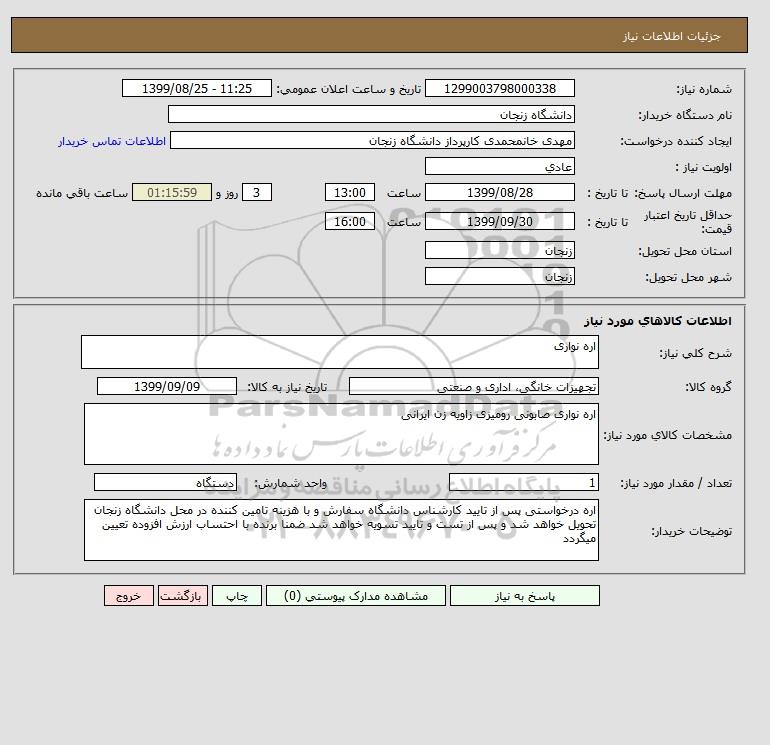Viewport: 770px width, 745px height.
Task: Click remaining time countdown 01:15:59
Action: click(x=172, y=193)
